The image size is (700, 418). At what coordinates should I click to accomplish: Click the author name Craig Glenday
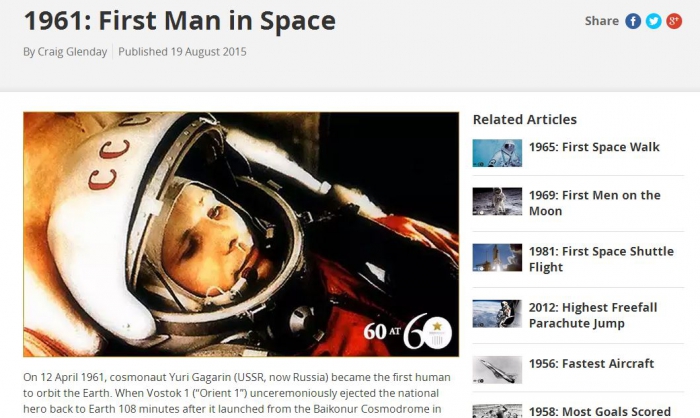72,52
